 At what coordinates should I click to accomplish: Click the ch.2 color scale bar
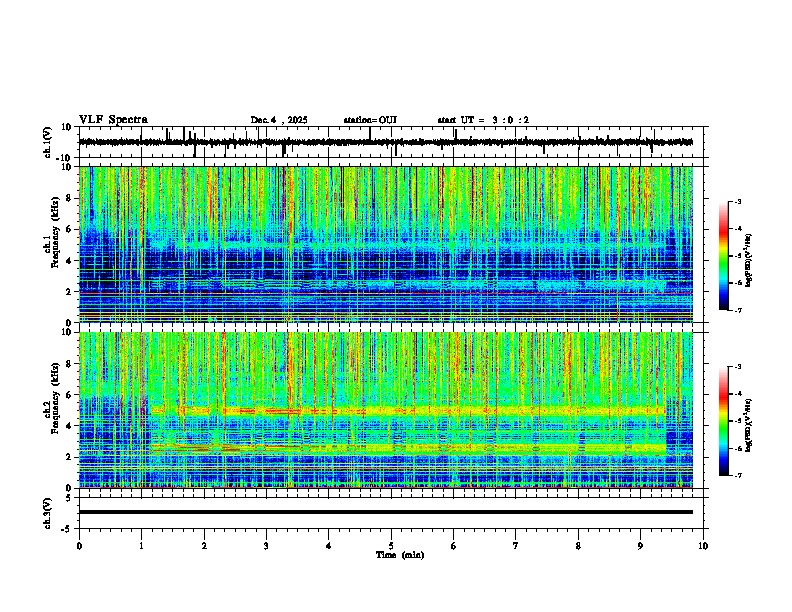click(x=724, y=421)
